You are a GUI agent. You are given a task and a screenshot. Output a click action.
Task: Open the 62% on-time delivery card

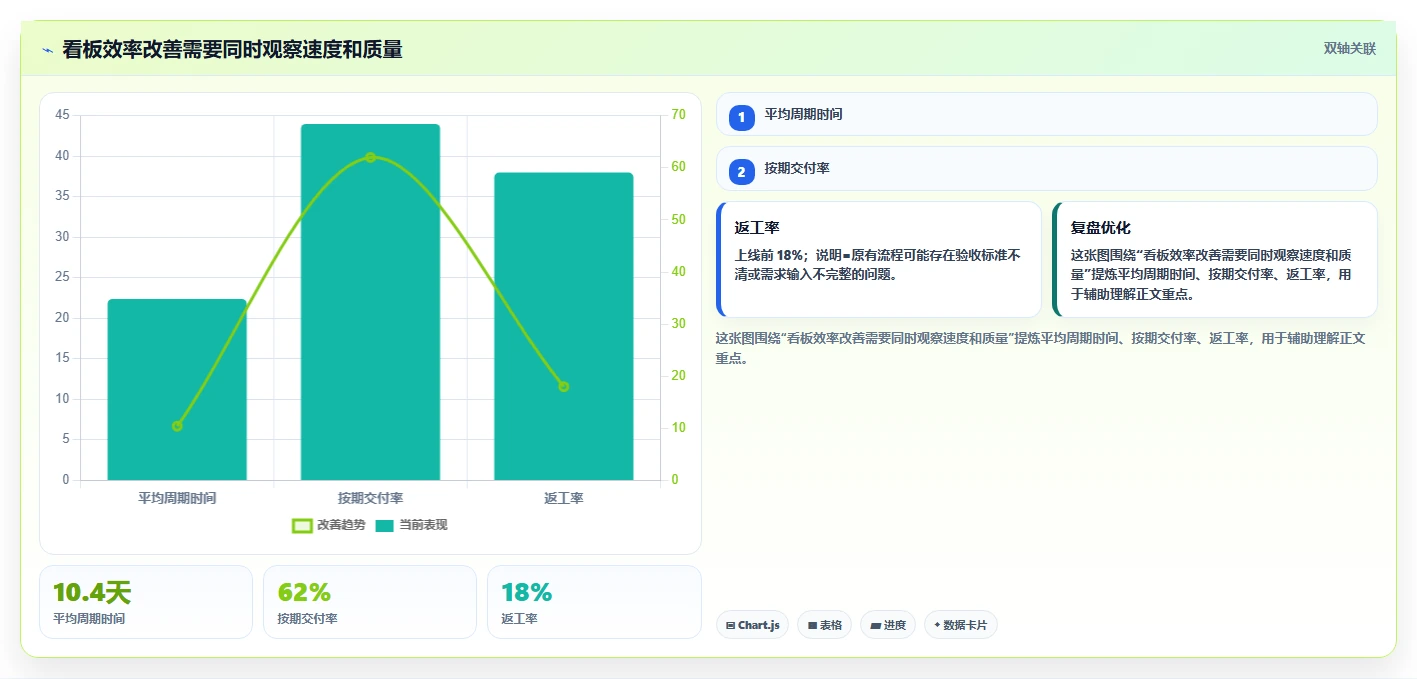click(370, 602)
